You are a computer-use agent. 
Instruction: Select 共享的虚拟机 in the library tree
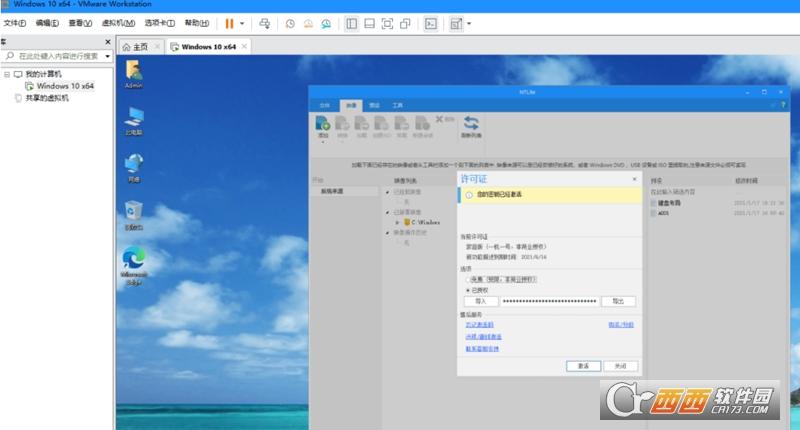(x=47, y=98)
